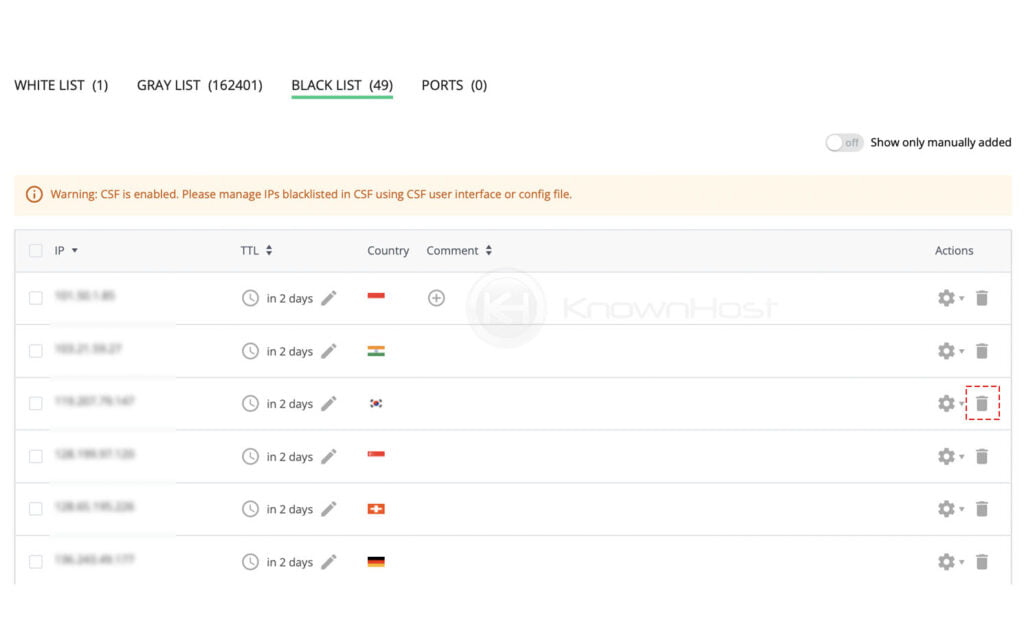Click the clock icon in the Germany flag row
The width and height of the screenshot is (1024, 640).
[250, 562]
